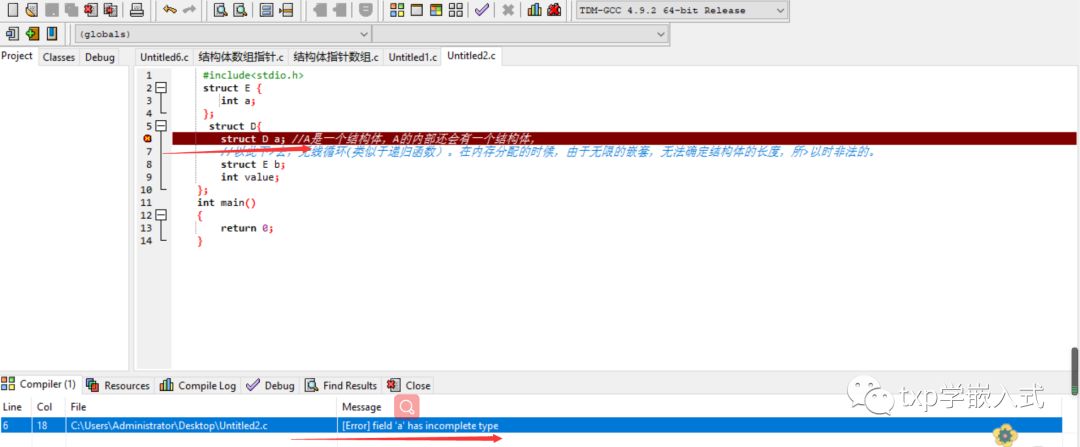
Task: Click the Save All icon
Action: coord(71,10)
